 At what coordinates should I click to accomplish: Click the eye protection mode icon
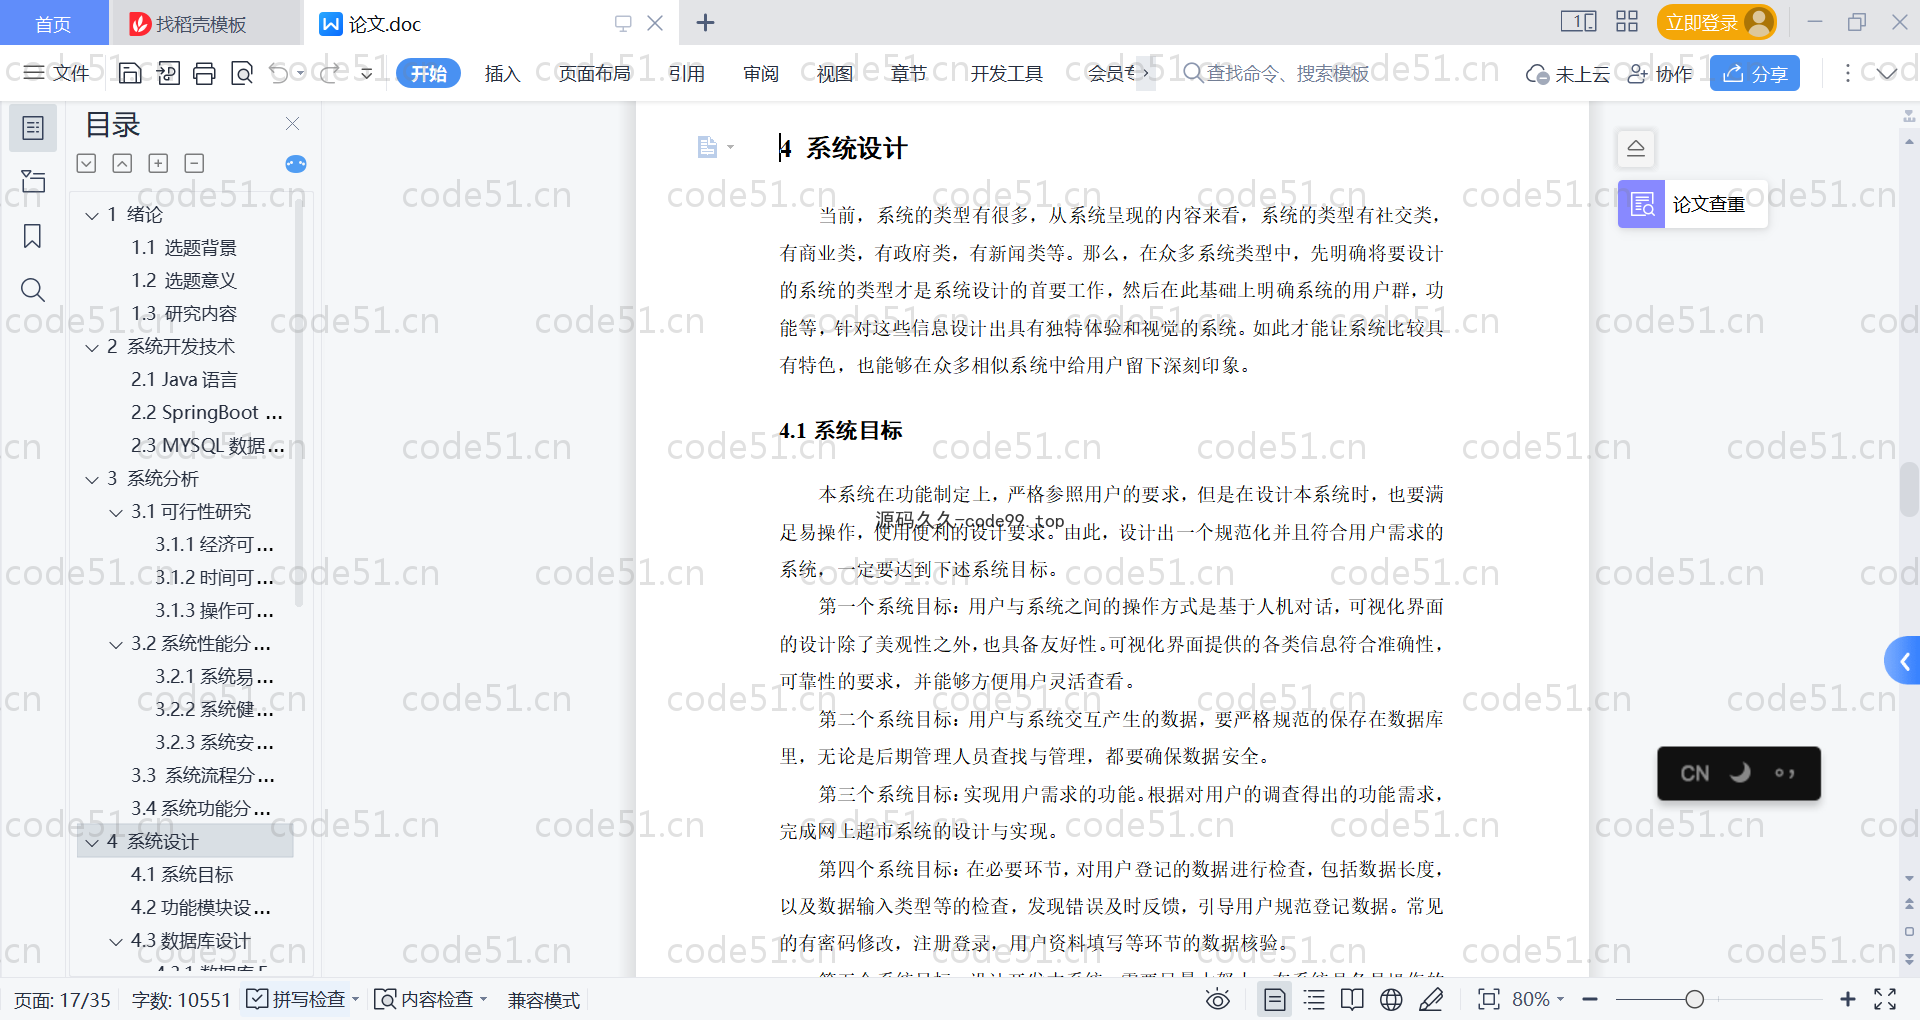coord(1217,999)
